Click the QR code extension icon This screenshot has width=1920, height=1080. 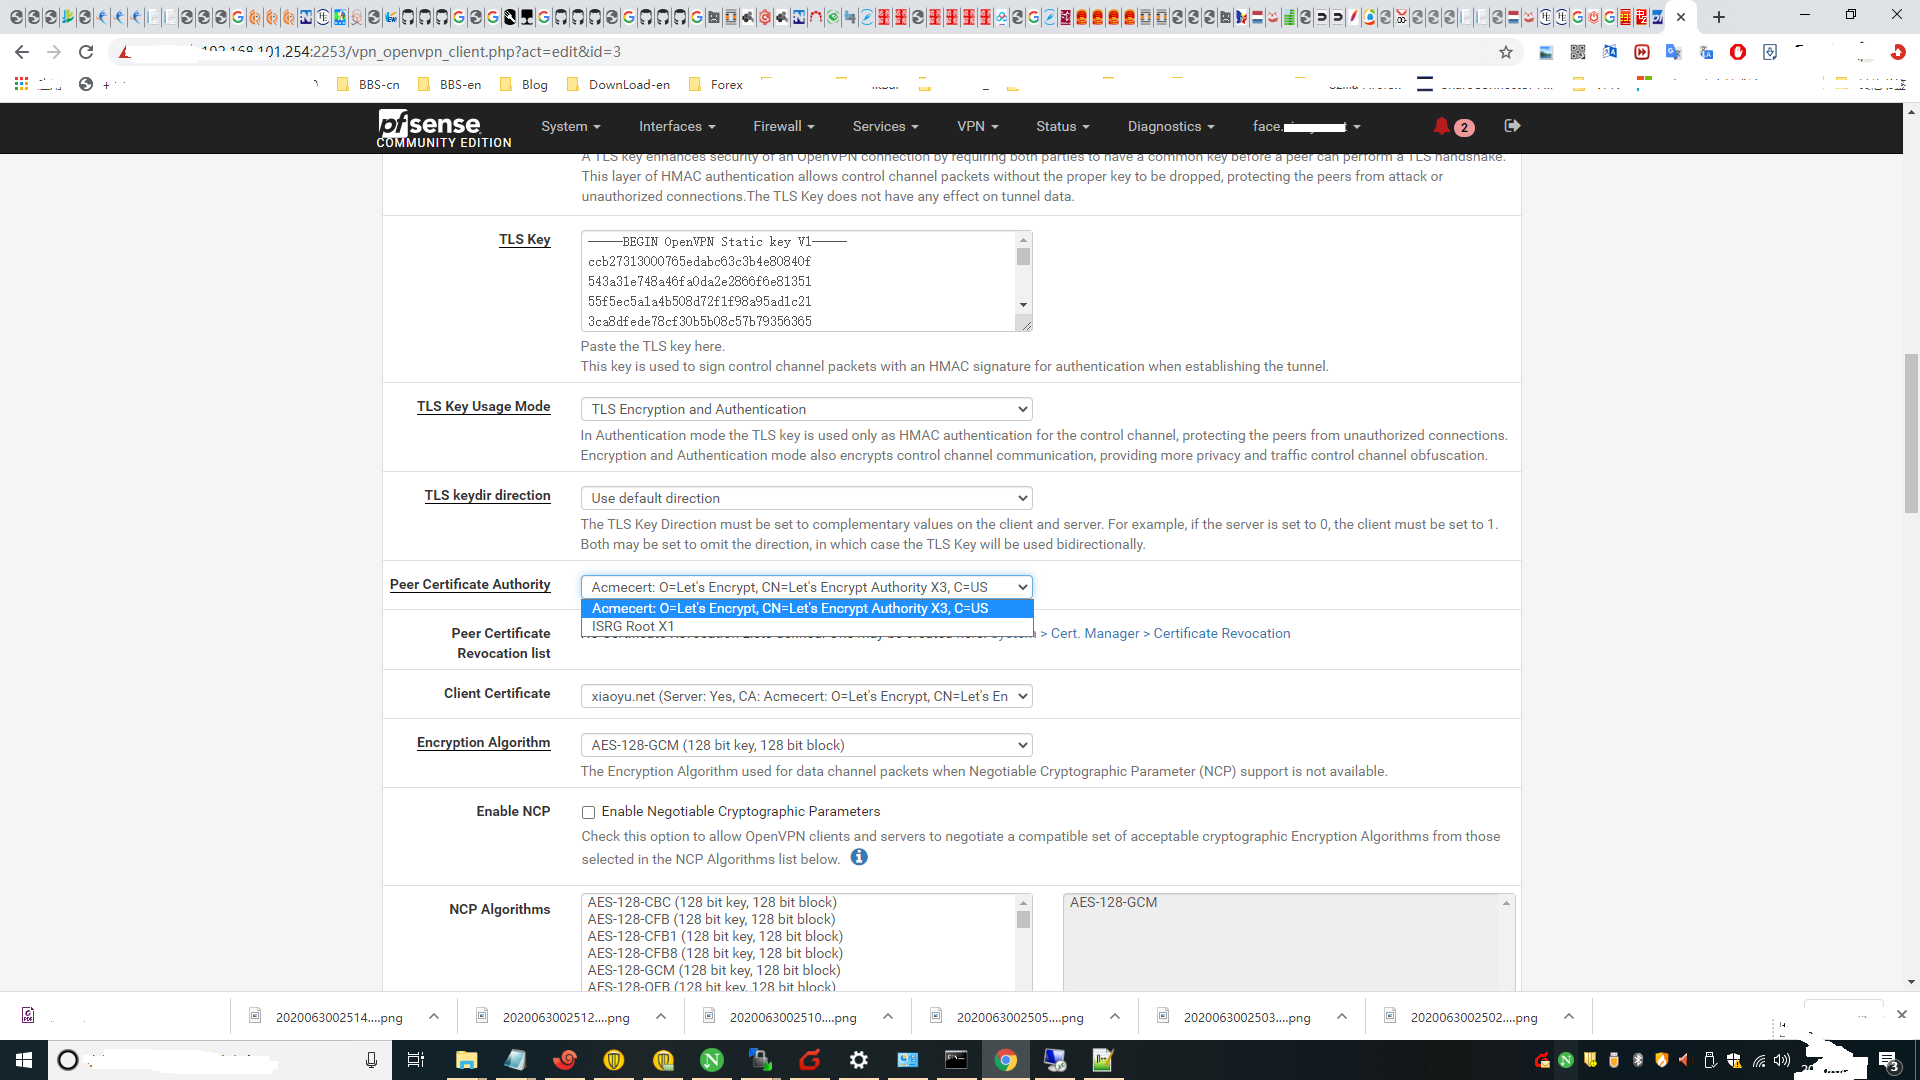(x=1578, y=52)
